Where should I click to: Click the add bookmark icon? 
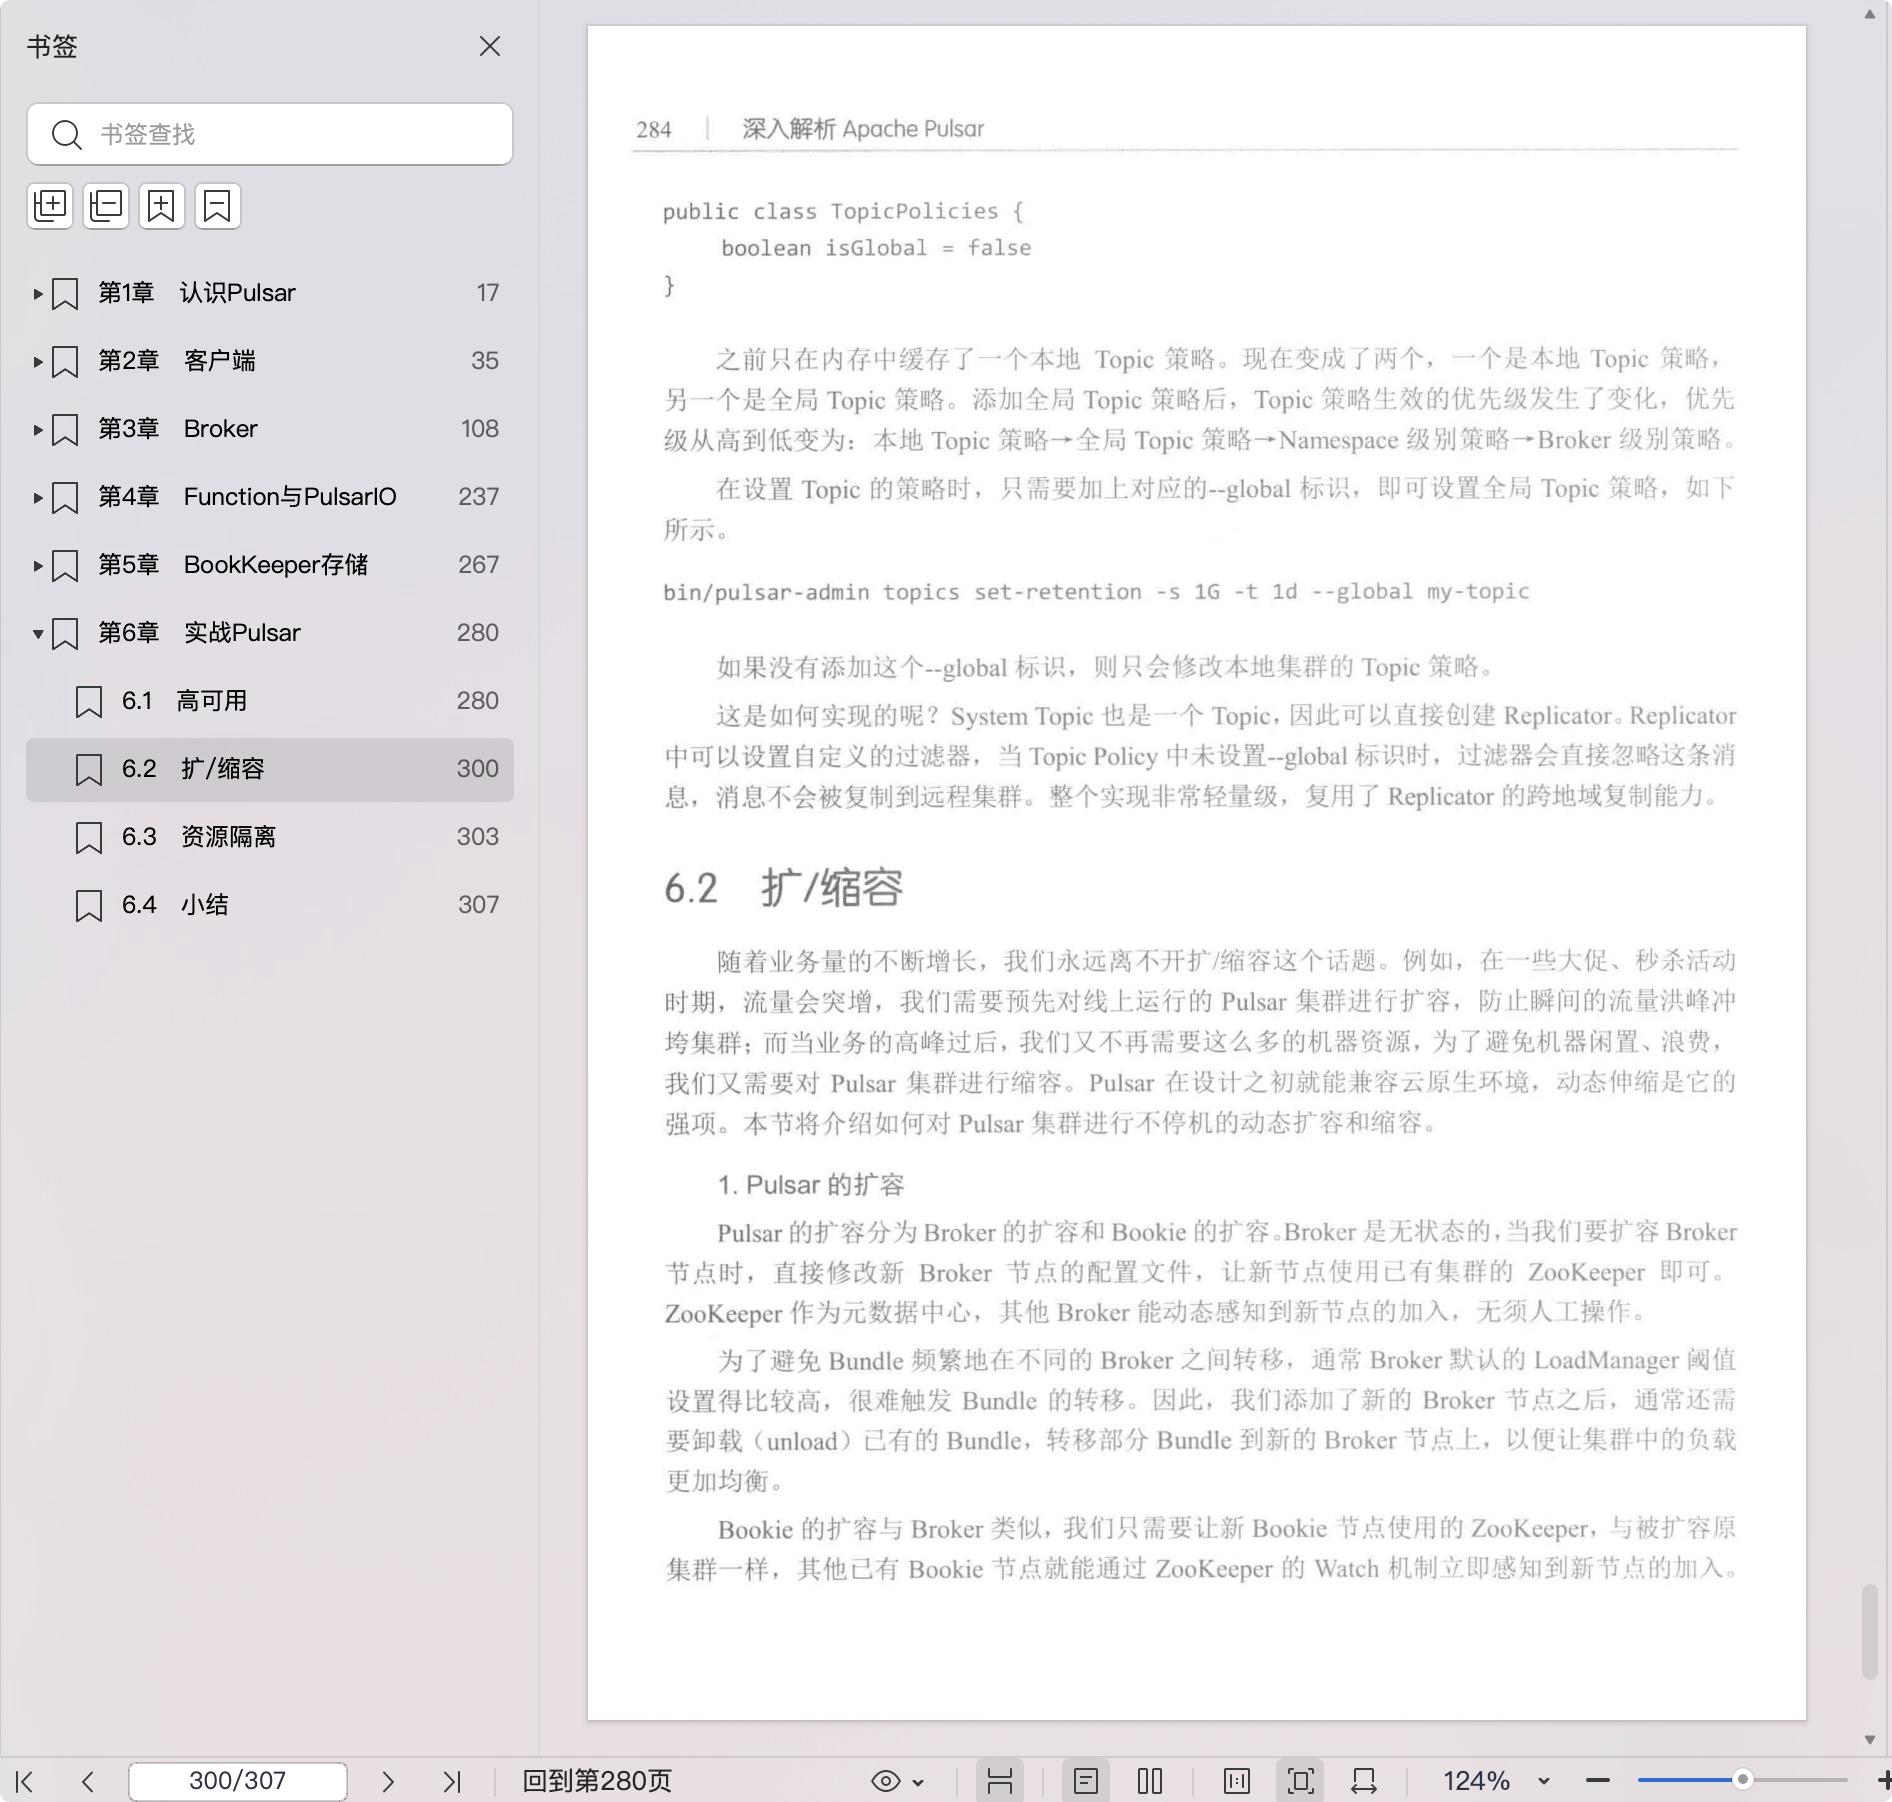coord(162,206)
